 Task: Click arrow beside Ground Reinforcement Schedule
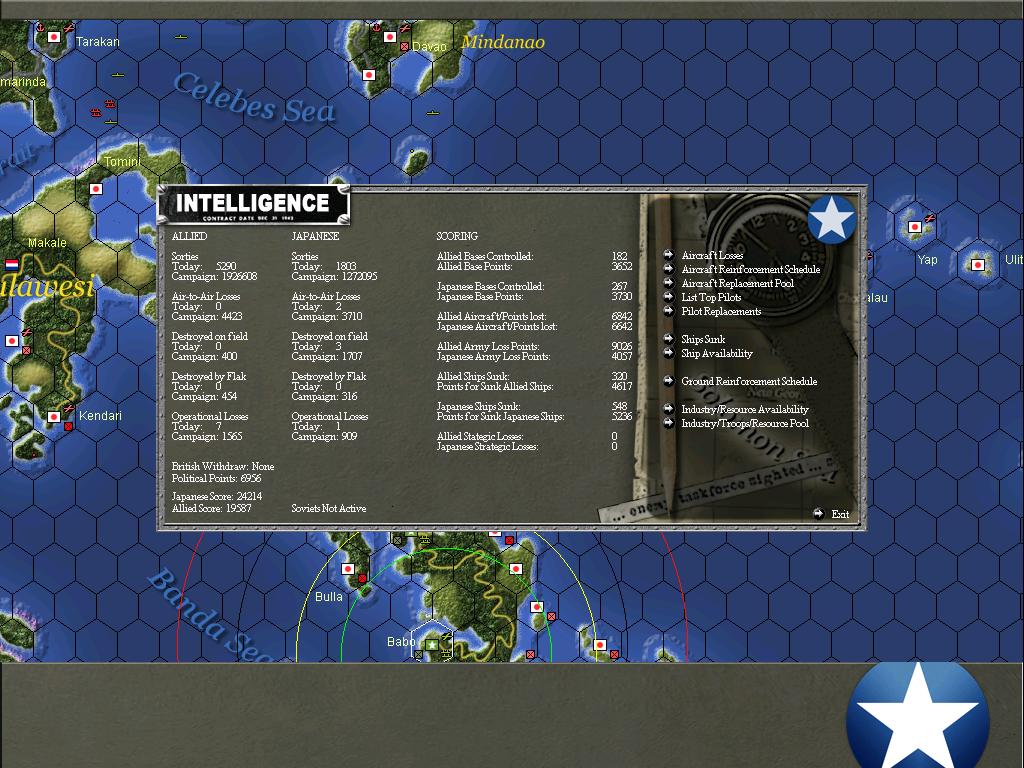click(x=668, y=380)
